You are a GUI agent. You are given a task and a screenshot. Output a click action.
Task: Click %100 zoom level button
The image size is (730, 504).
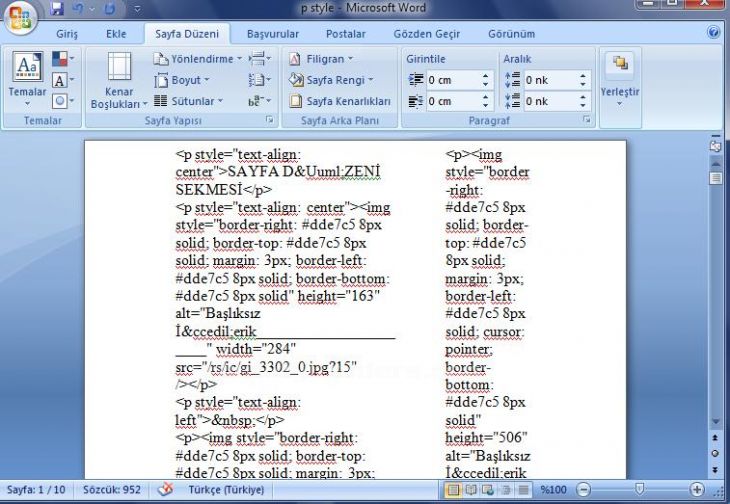click(553, 490)
